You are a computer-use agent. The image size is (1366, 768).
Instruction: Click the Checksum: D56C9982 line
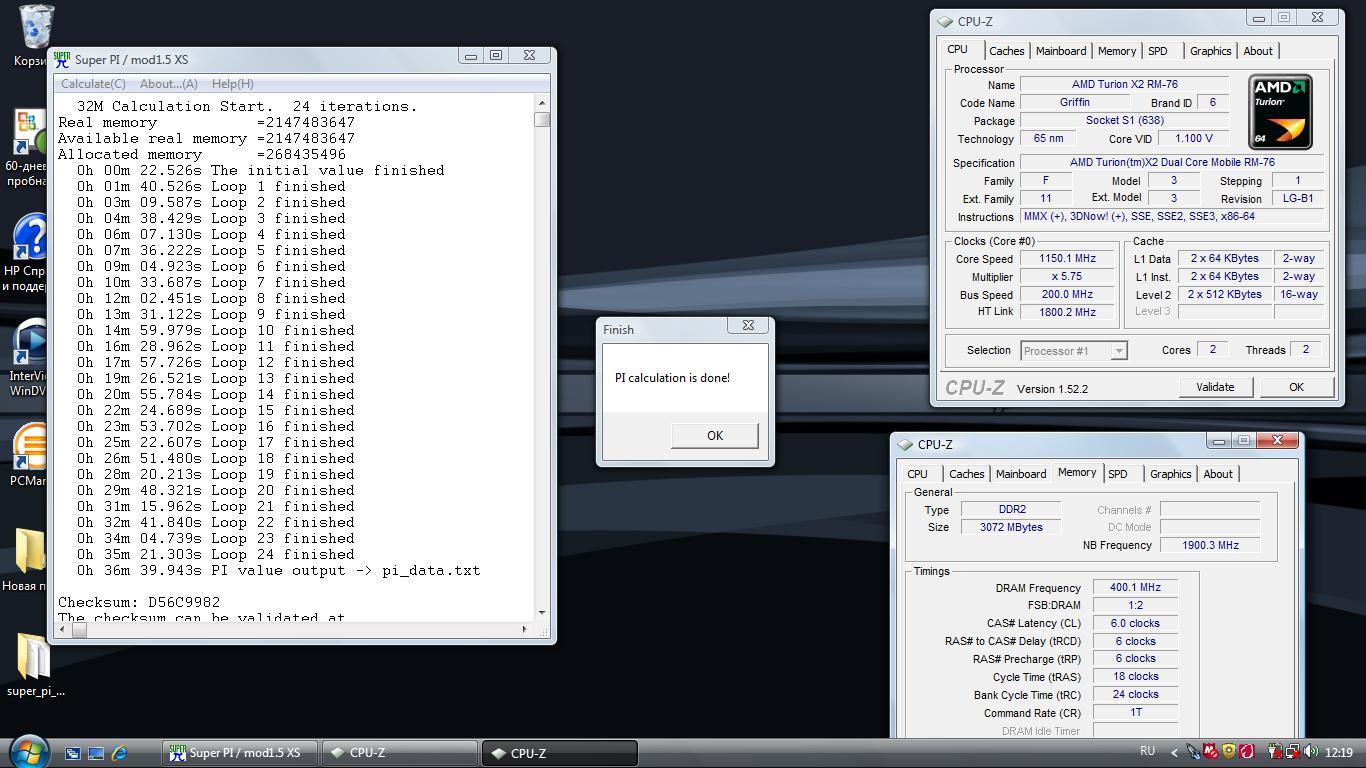click(x=139, y=602)
